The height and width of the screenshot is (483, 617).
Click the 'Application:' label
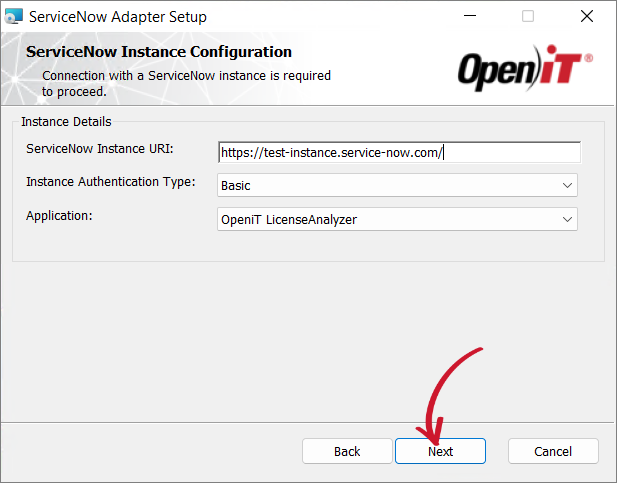pyautogui.click(x=59, y=216)
